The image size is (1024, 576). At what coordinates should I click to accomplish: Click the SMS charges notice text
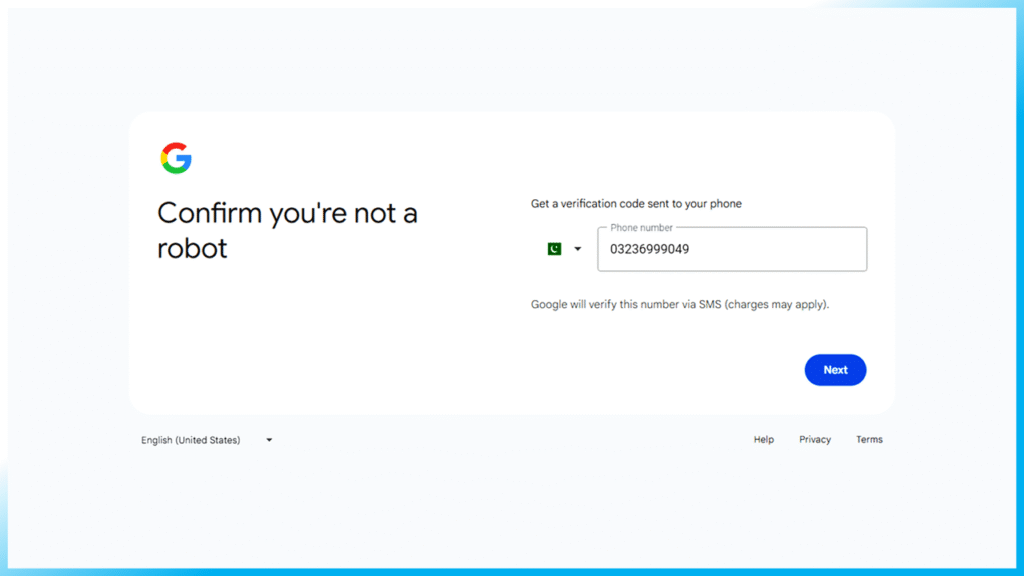[679, 304]
